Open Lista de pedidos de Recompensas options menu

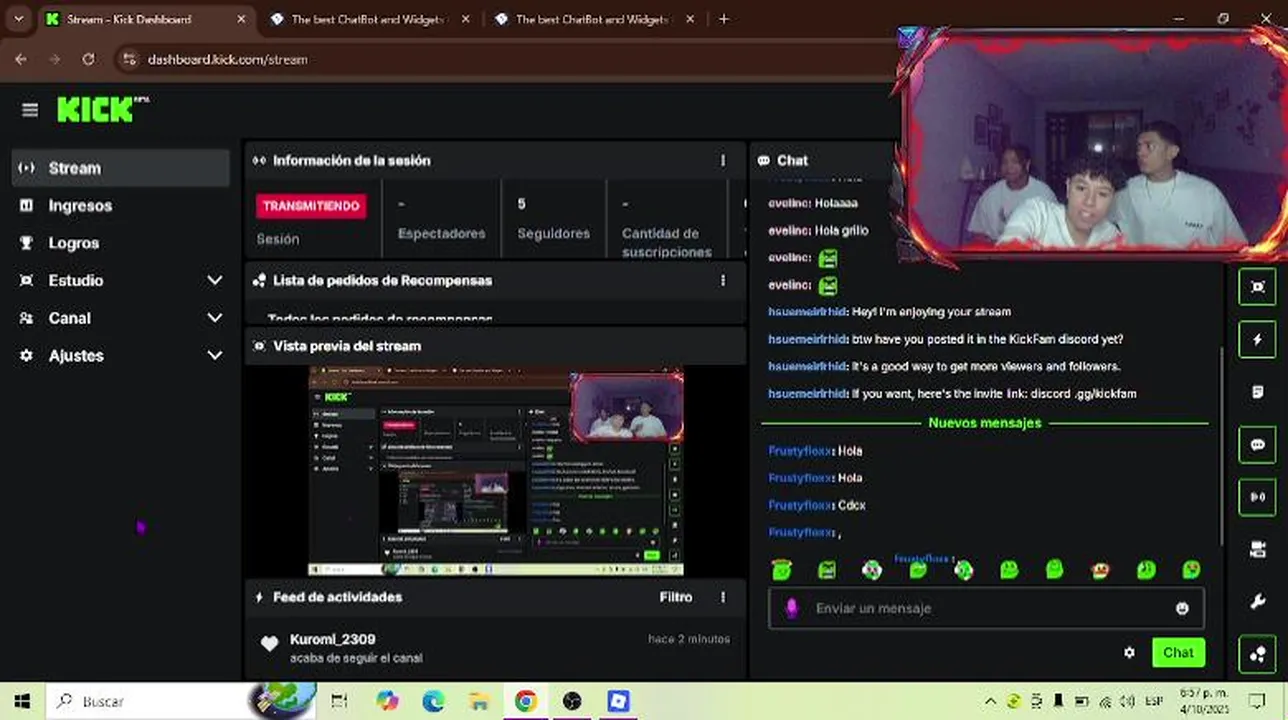point(723,280)
